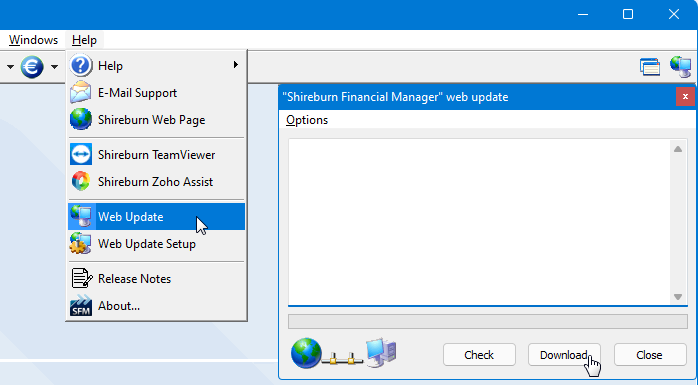The height and width of the screenshot is (385, 698).
Task: Minimize the main application window
Action: [x=583, y=14]
